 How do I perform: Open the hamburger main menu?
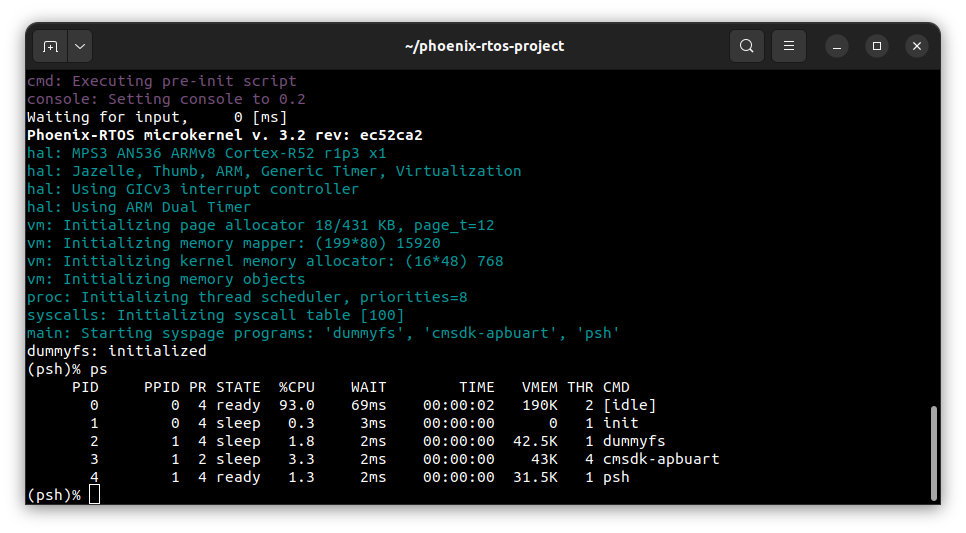click(x=789, y=46)
